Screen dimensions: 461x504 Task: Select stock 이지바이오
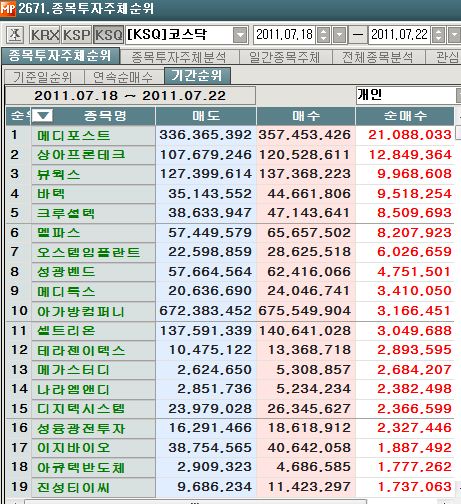[93, 448]
